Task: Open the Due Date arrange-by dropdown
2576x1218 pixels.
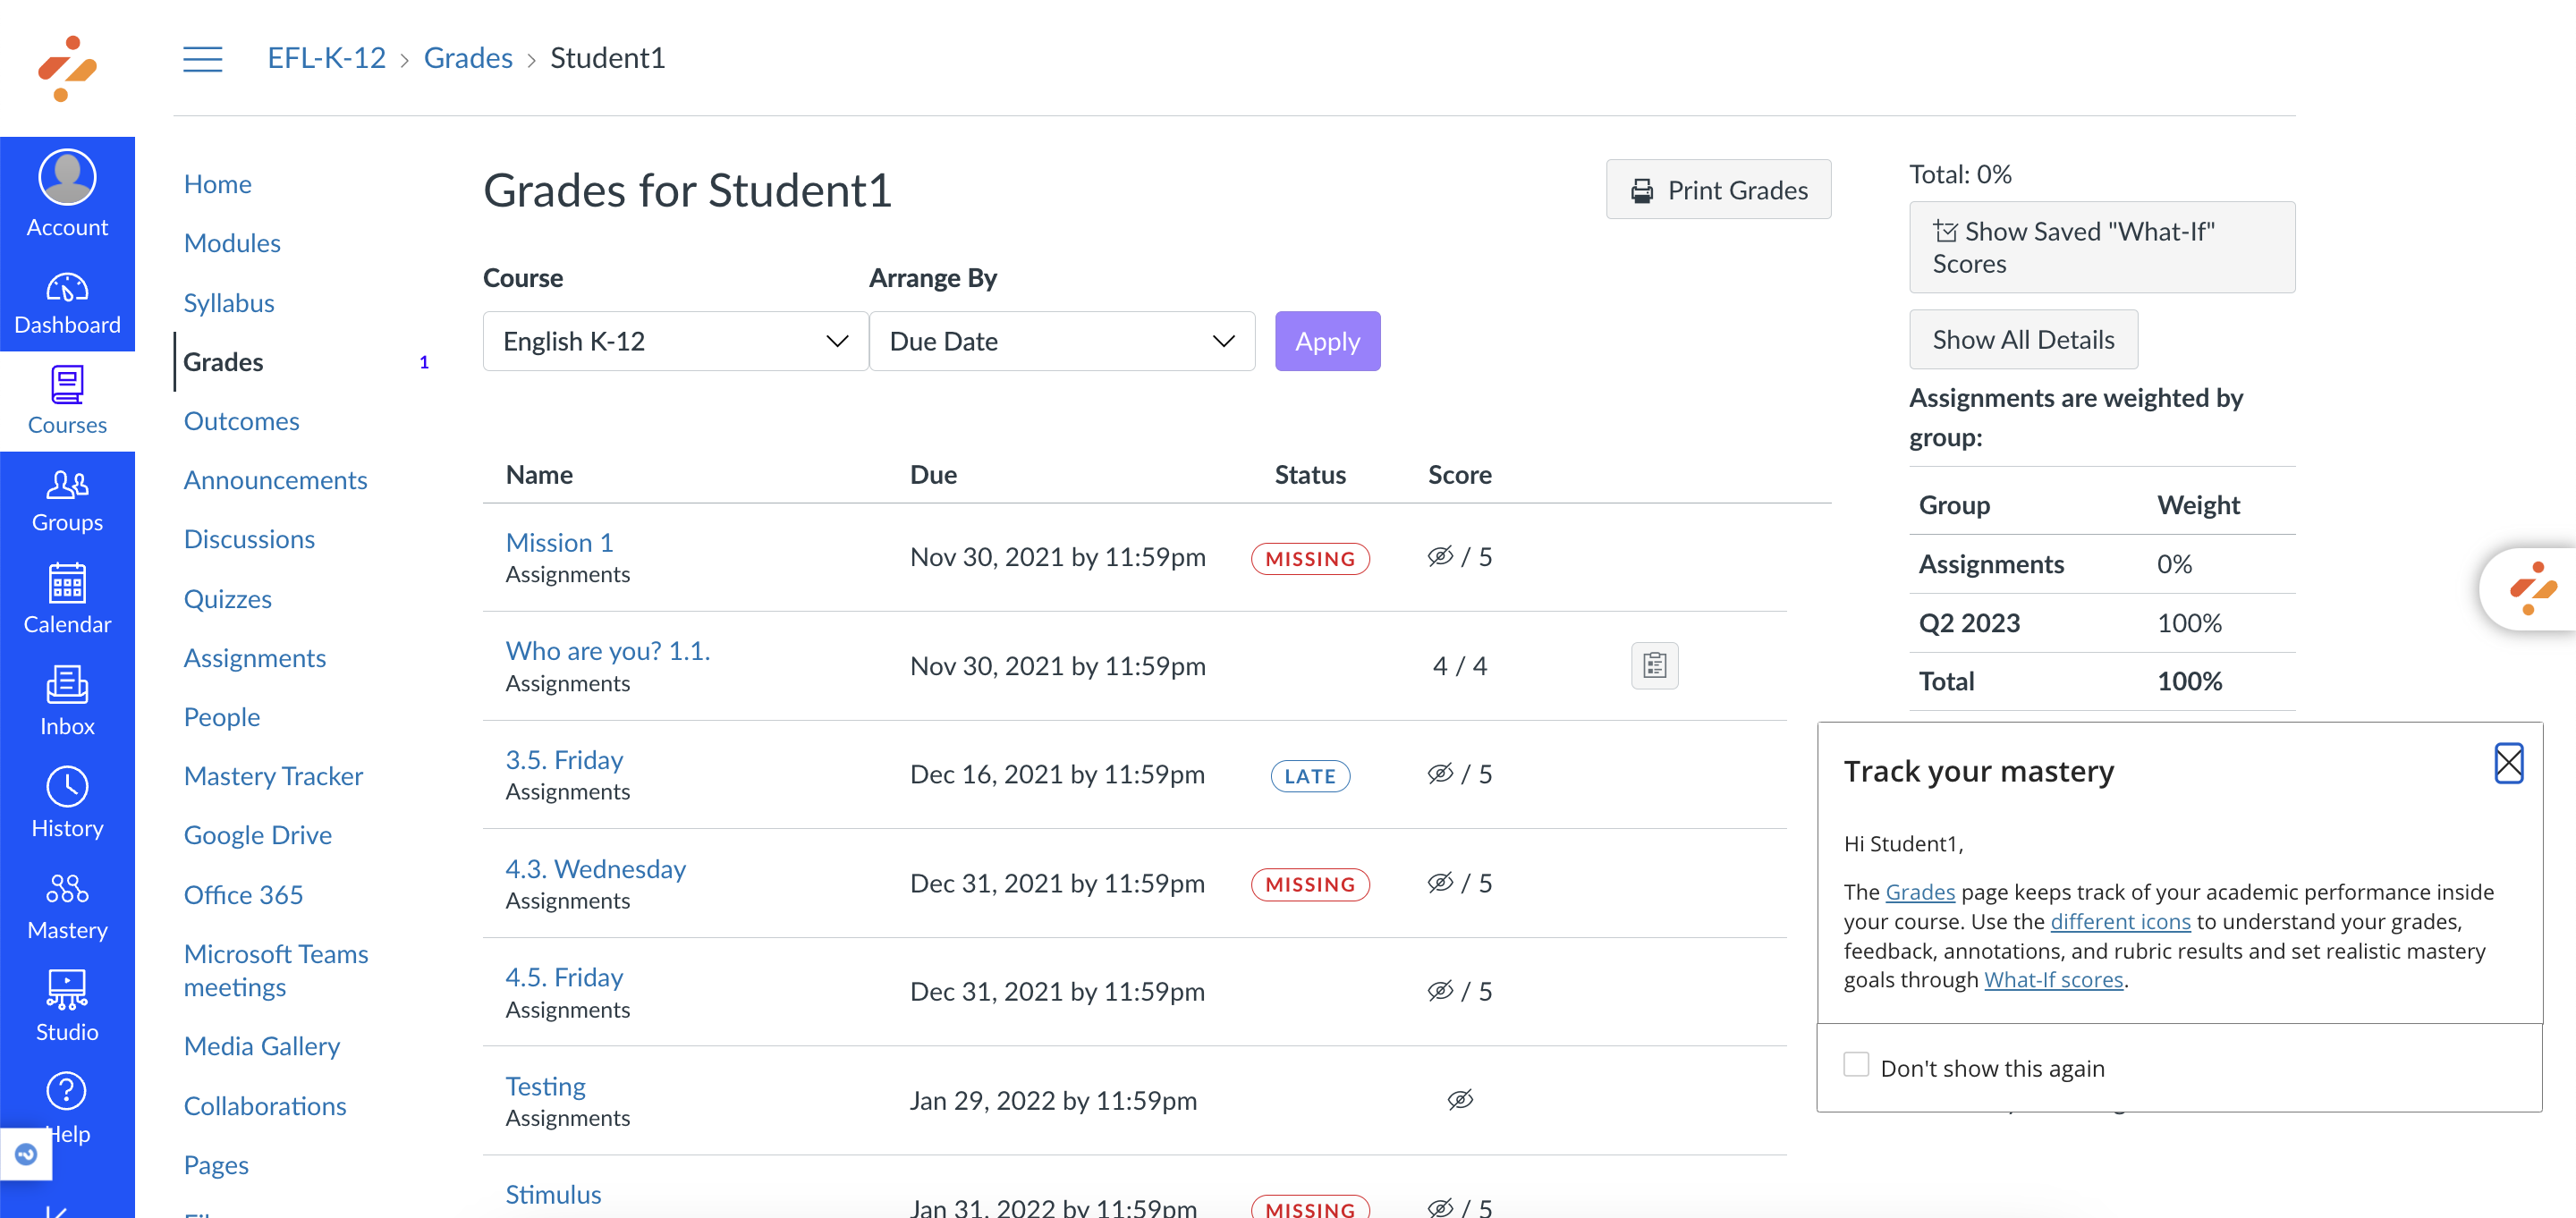Action: (x=1061, y=341)
